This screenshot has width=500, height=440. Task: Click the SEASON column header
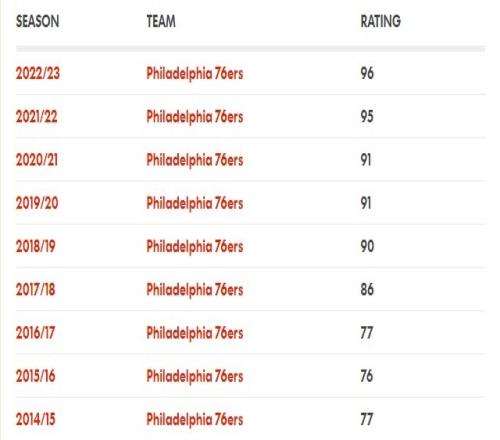(38, 21)
